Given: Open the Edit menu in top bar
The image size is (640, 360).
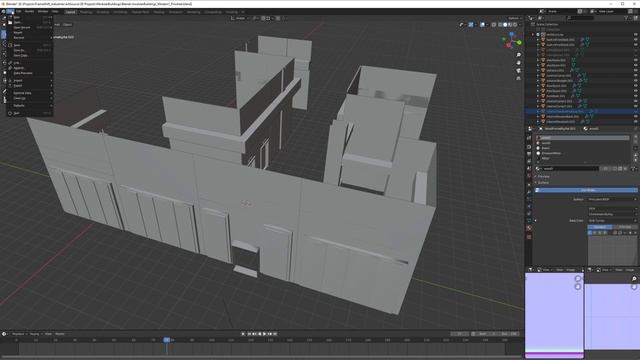Looking at the screenshot, I should pos(19,11).
